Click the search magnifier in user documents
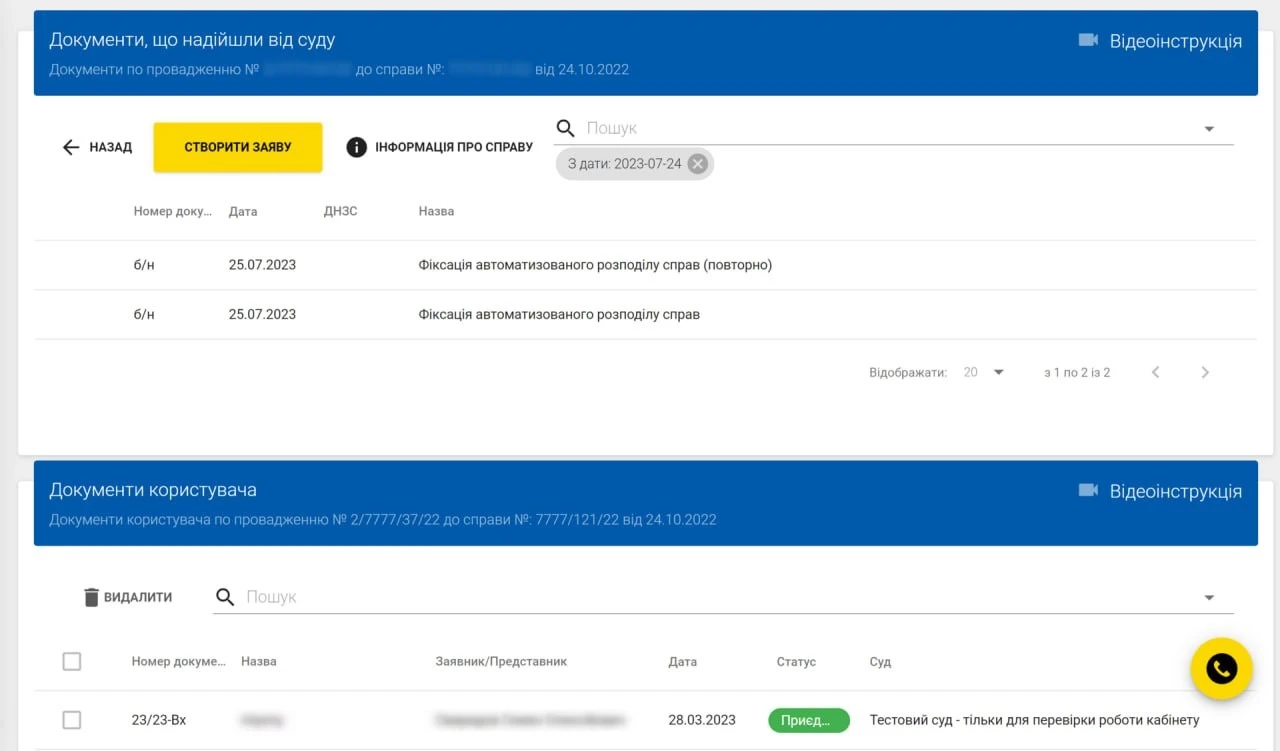 pyautogui.click(x=226, y=597)
